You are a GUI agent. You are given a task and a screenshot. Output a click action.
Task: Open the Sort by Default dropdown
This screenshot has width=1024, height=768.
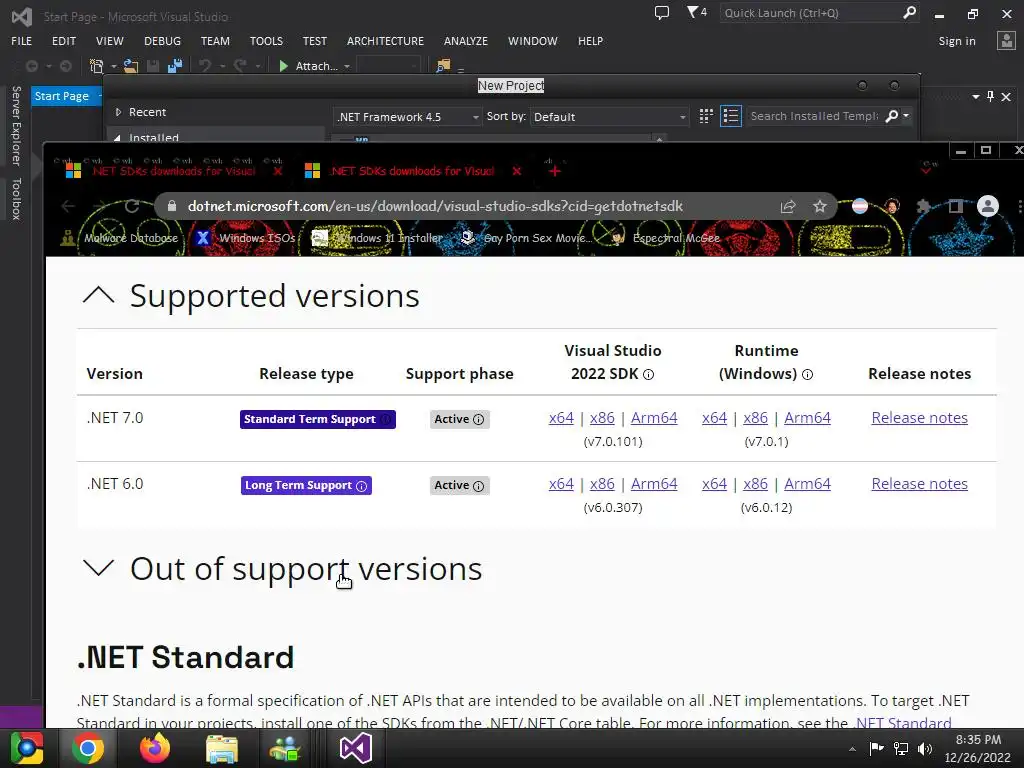[609, 117]
